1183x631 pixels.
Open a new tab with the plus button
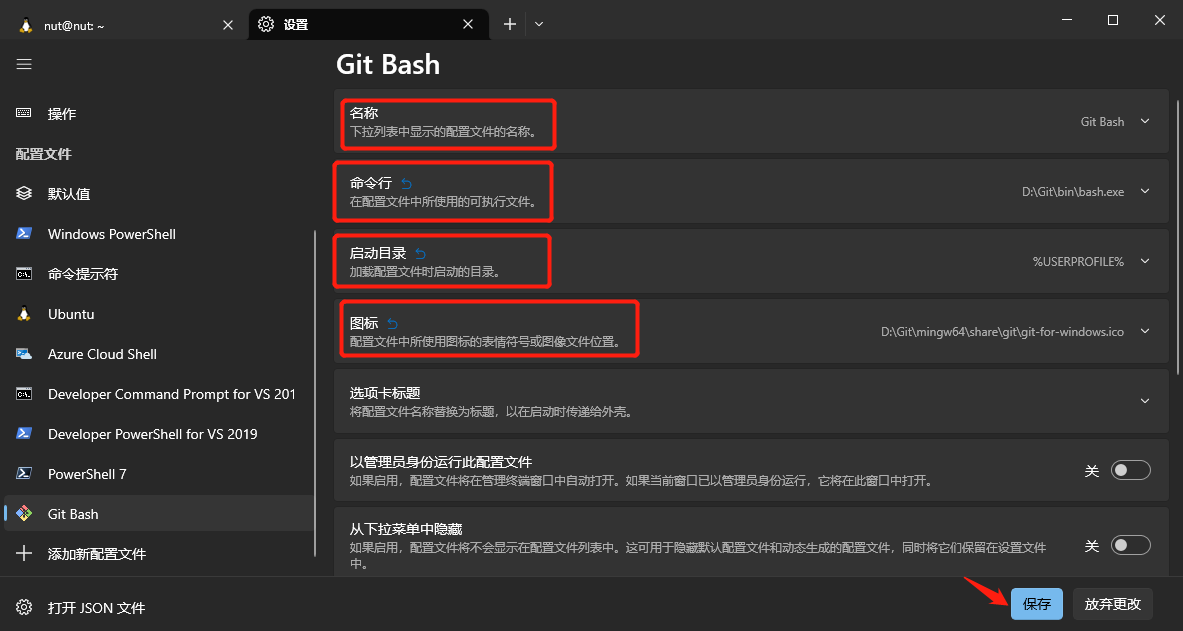coord(510,24)
